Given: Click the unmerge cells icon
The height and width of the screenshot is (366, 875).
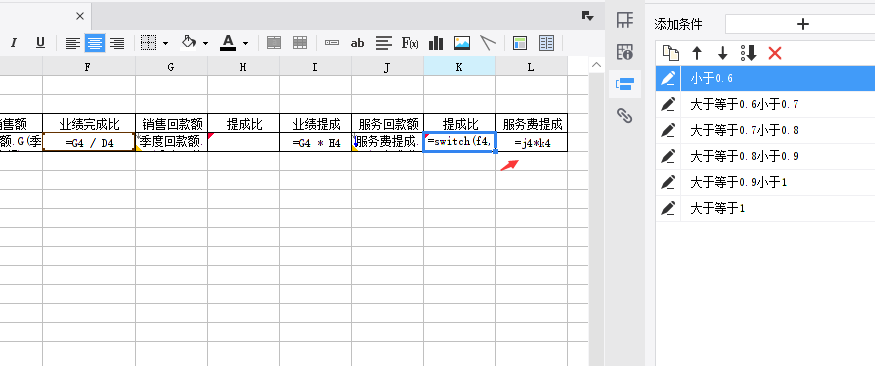Looking at the screenshot, I should coord(300,43).
